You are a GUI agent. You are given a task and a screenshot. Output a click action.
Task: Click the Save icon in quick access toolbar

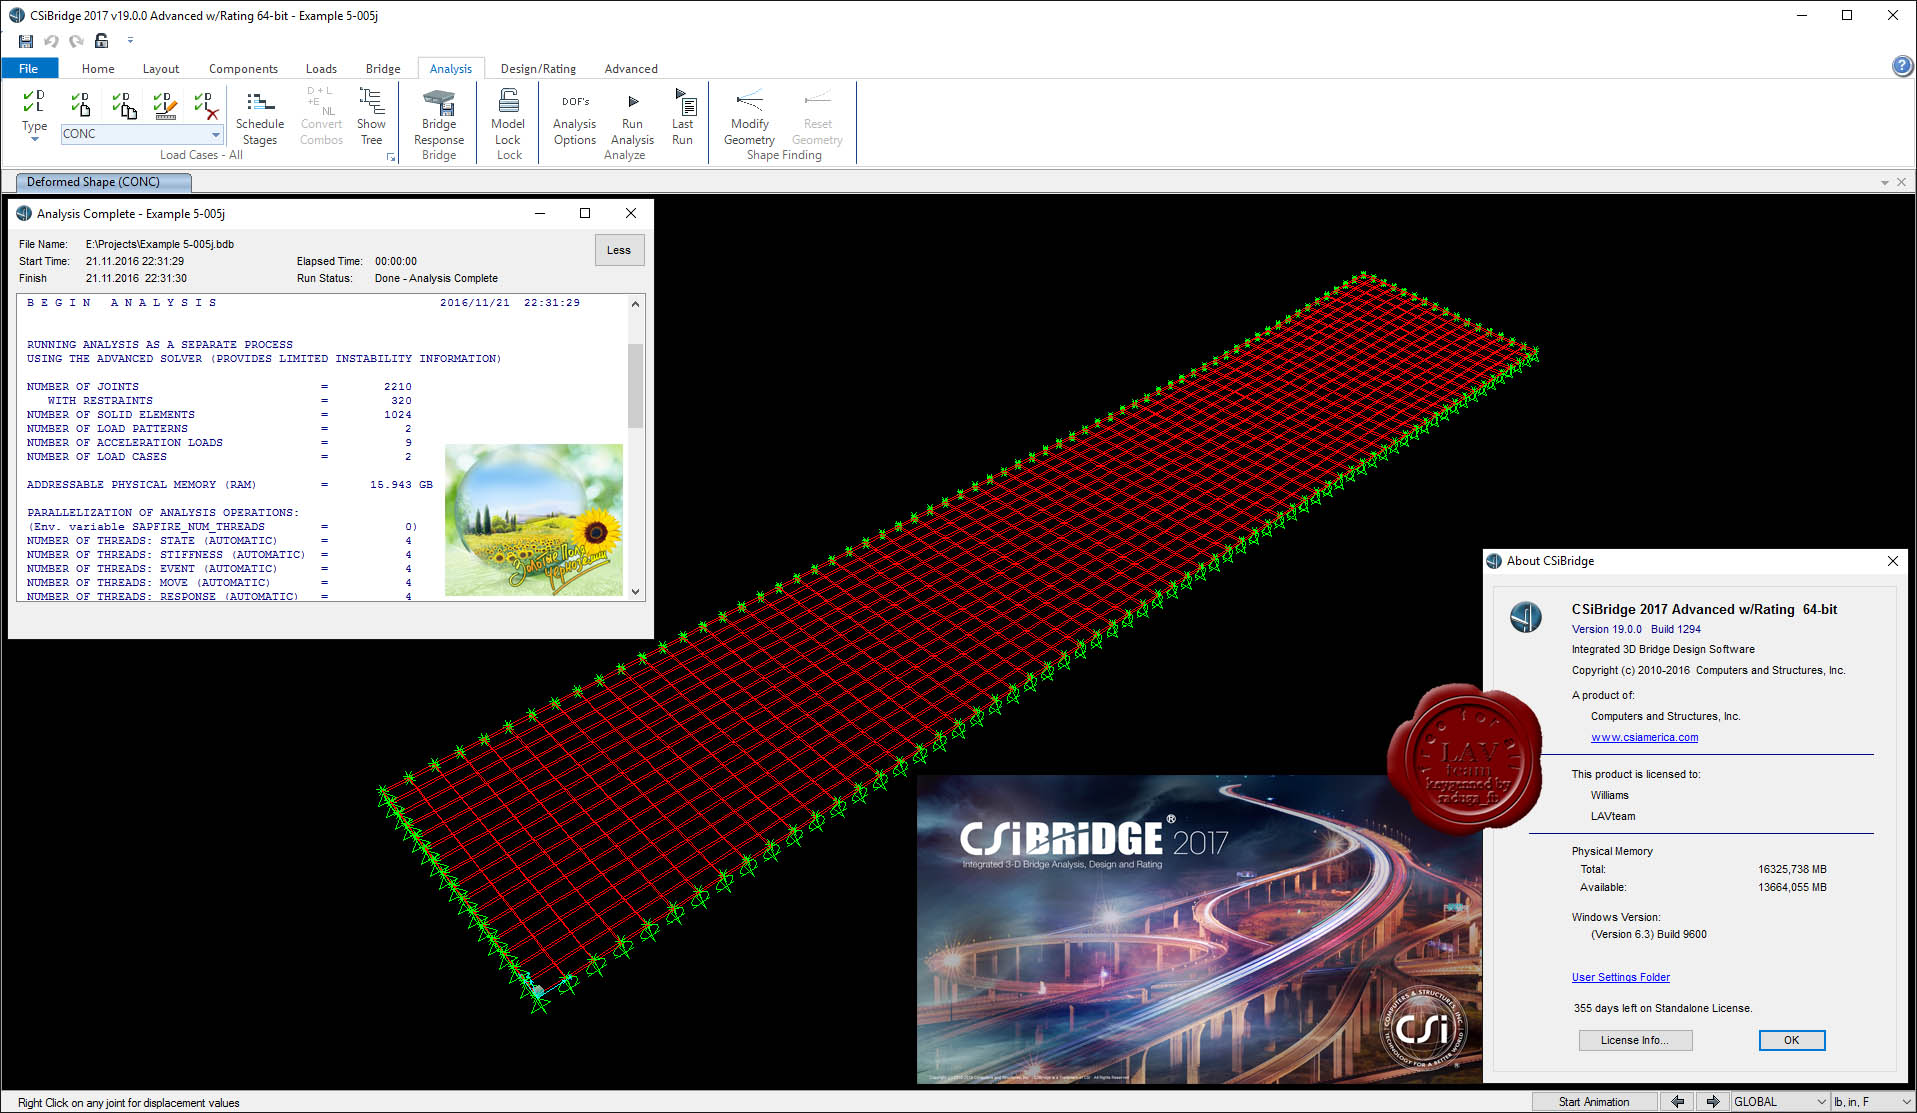click(26, 41)
